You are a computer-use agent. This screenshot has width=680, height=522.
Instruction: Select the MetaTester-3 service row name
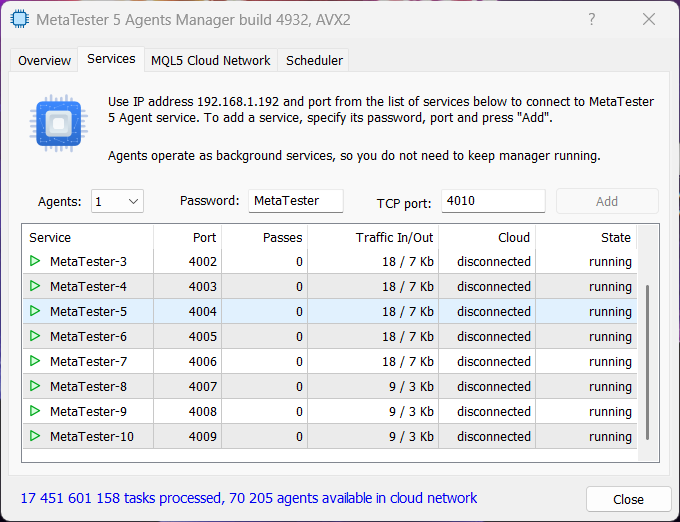[88, 261]
